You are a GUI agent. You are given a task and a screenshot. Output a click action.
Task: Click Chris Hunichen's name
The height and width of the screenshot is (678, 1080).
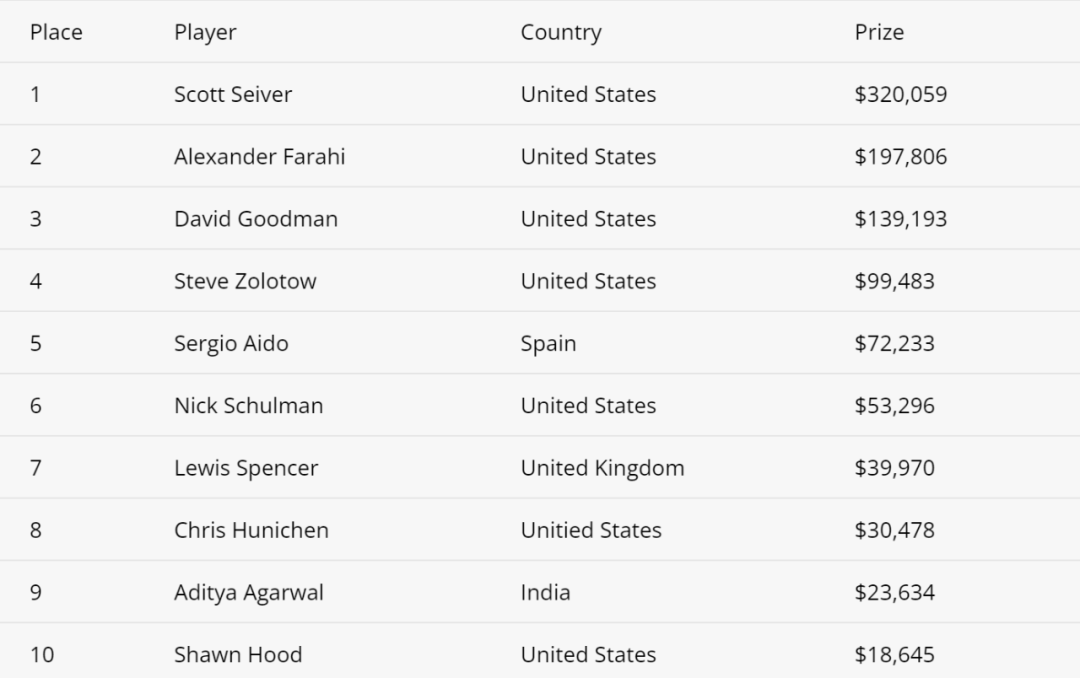click(251, 531)
